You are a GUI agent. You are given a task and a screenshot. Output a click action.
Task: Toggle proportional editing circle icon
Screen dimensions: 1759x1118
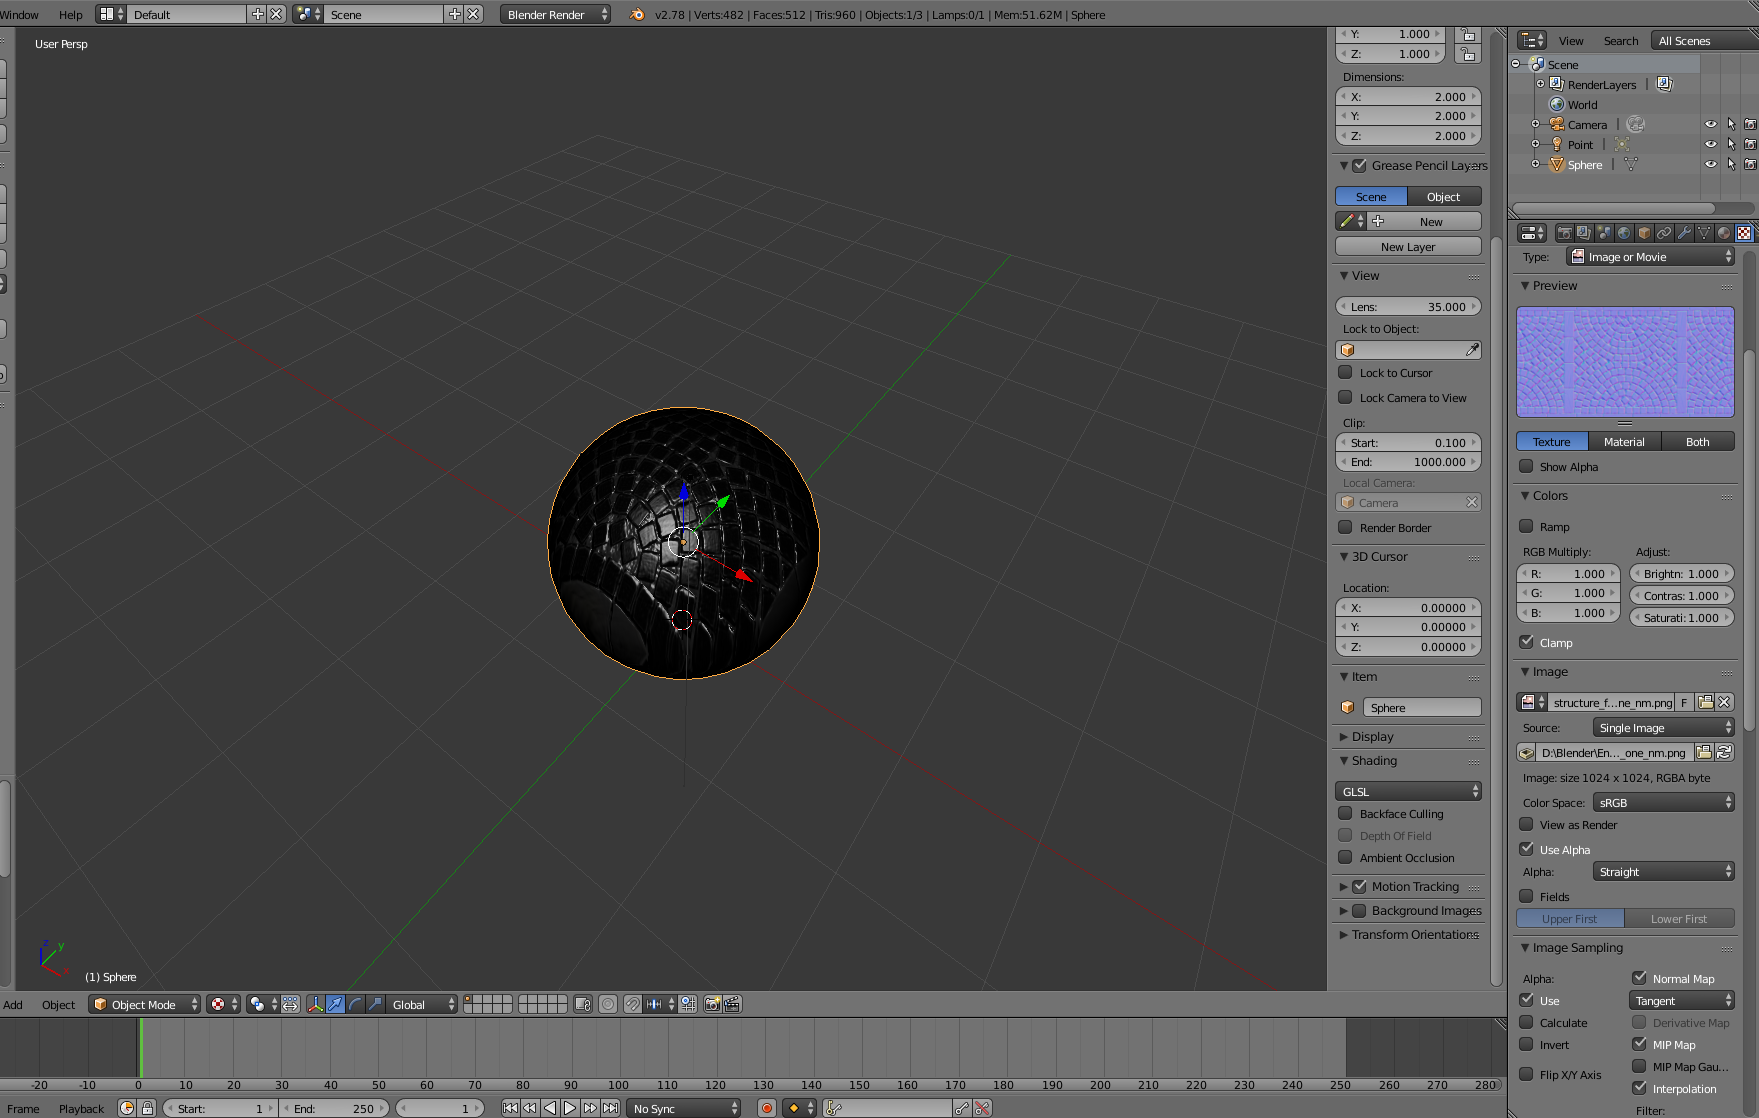click(608, 1004)
